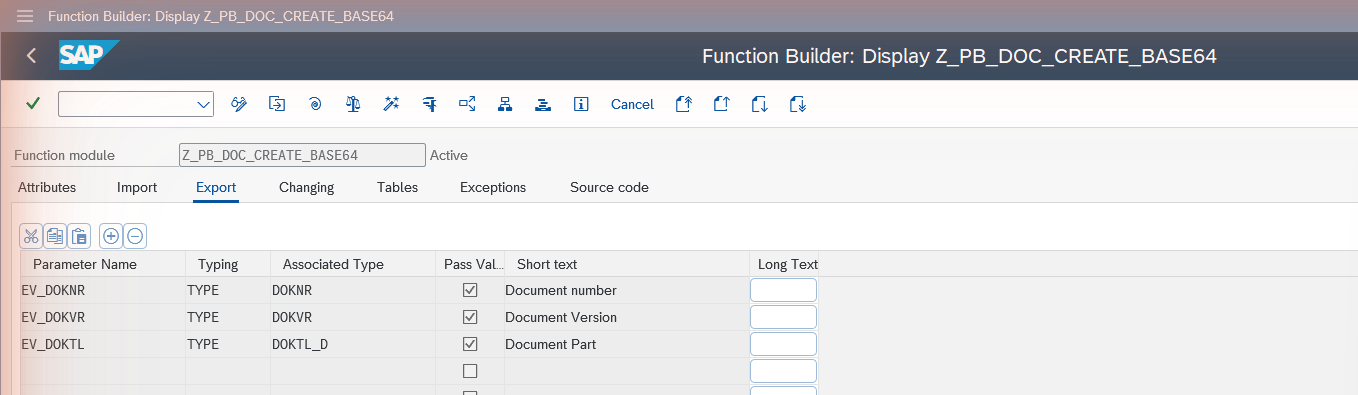Click the TYPE typing cell for EV_DOKTL
The height and width of the screenshot is (395, 1358).
click(228, 344)
